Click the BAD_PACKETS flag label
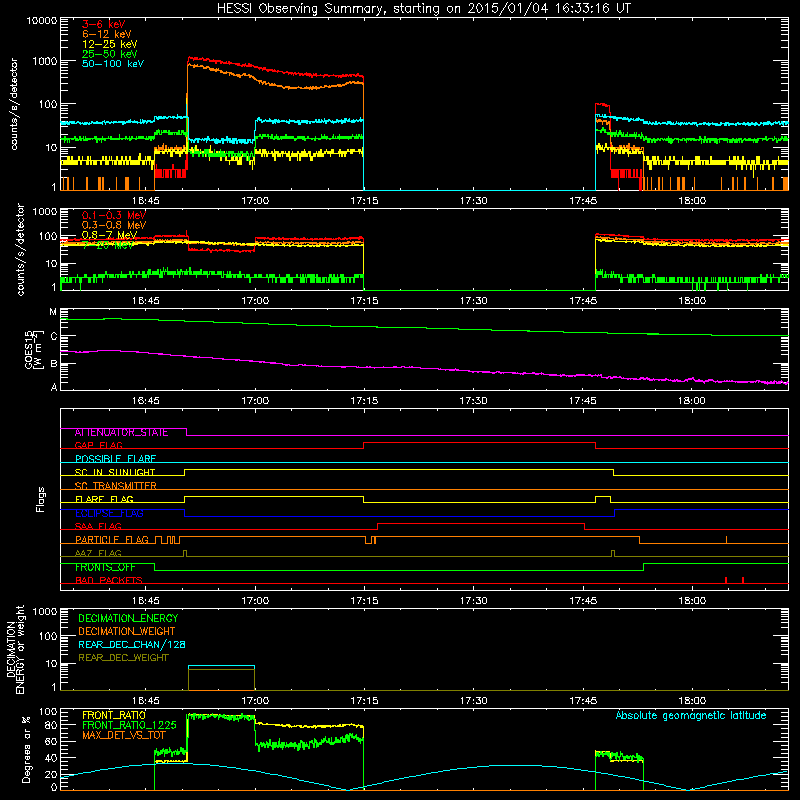This screenshot has width=800, height=800. 109,580
